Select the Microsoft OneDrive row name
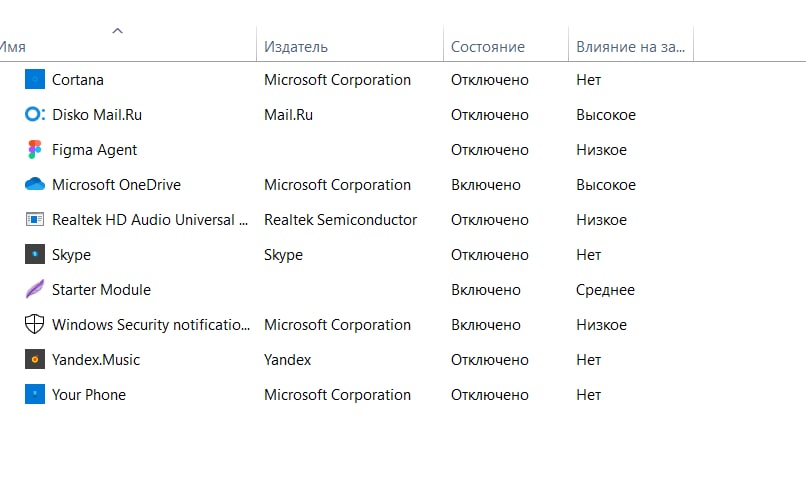Screen dimensions: 806x486 (116, 185)
